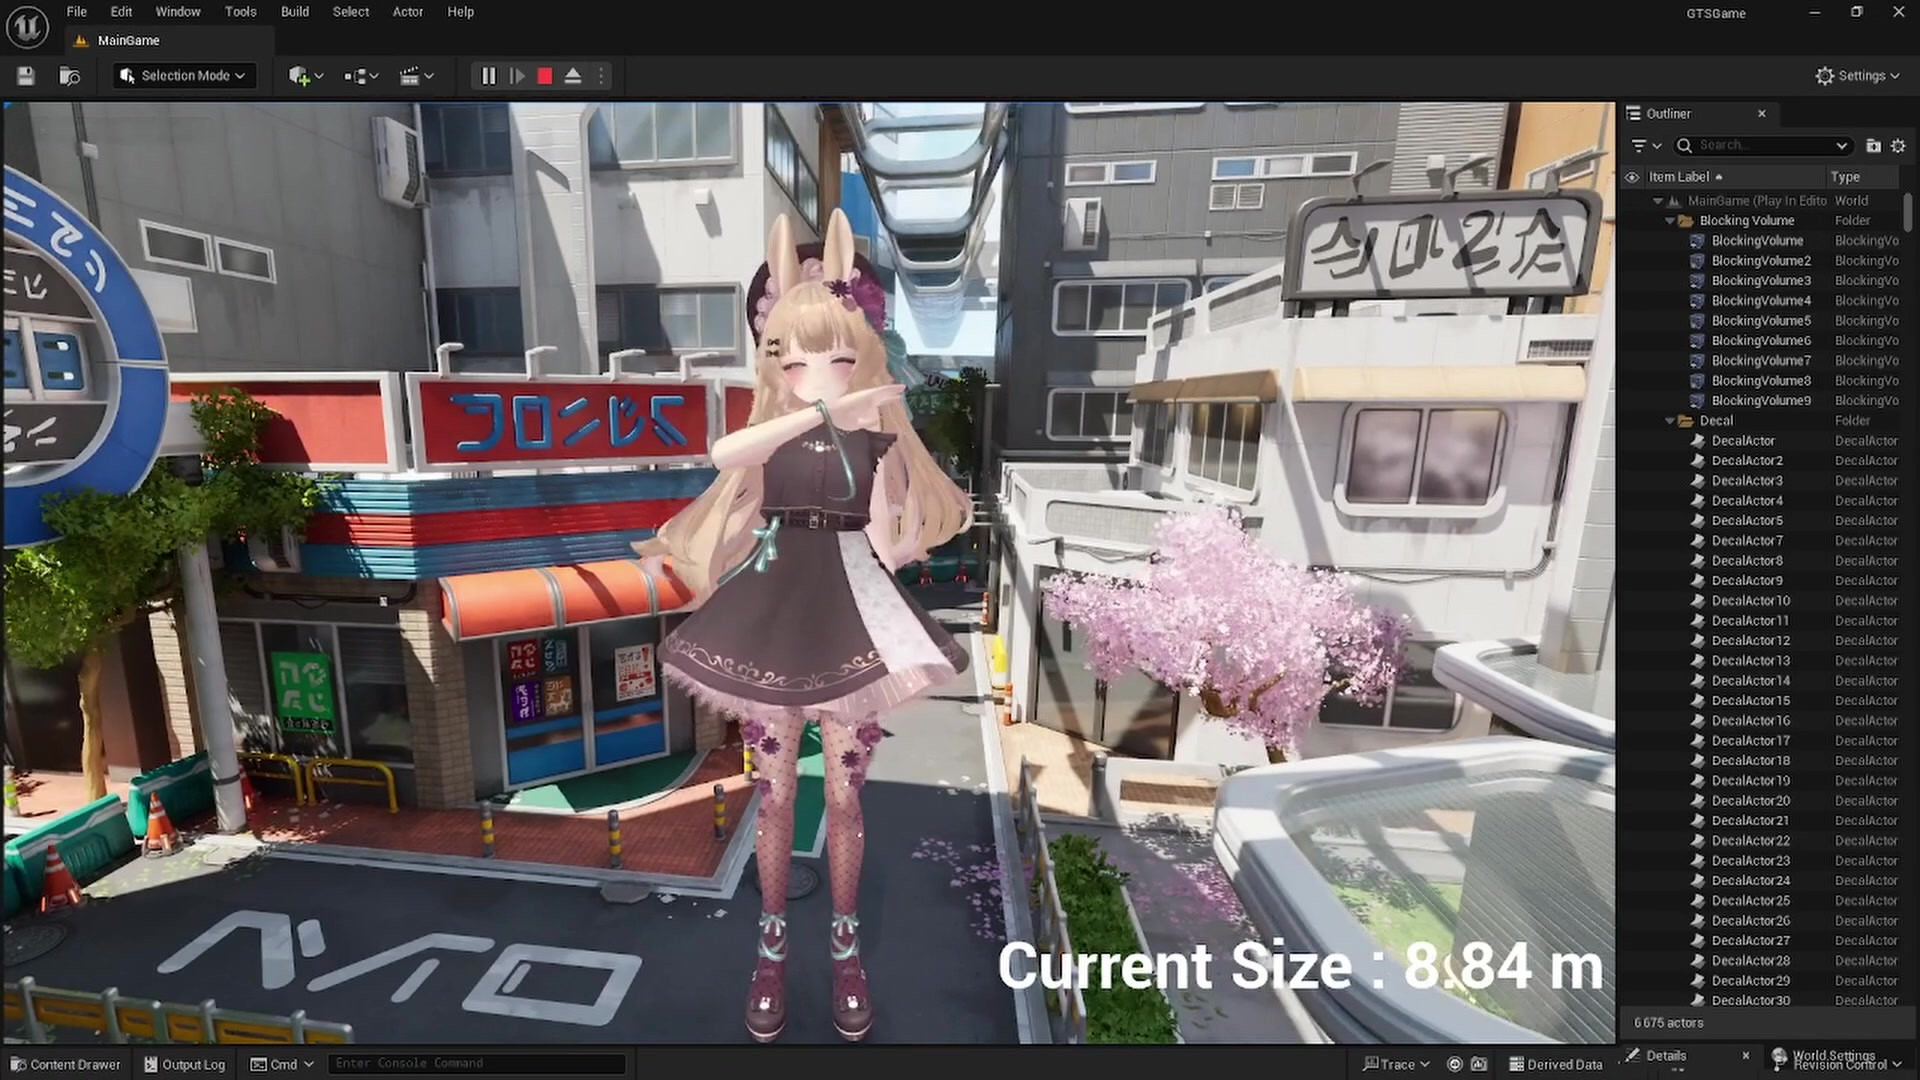Open the Select menu
The height and width of the screenshot is (1080, 1920).
(x=351, y=12)
